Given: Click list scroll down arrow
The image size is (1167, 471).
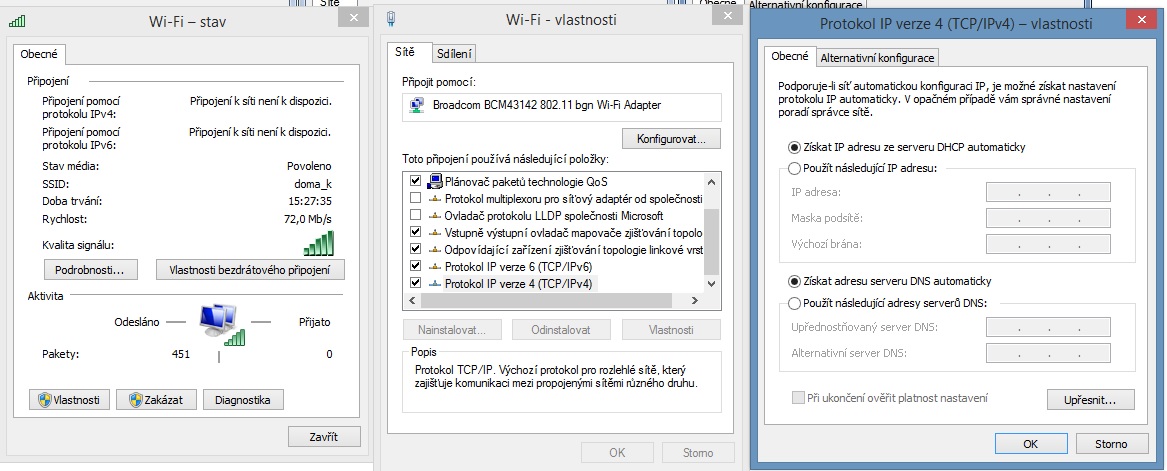Looking at the screenshot, I should [x=712, y=283].
